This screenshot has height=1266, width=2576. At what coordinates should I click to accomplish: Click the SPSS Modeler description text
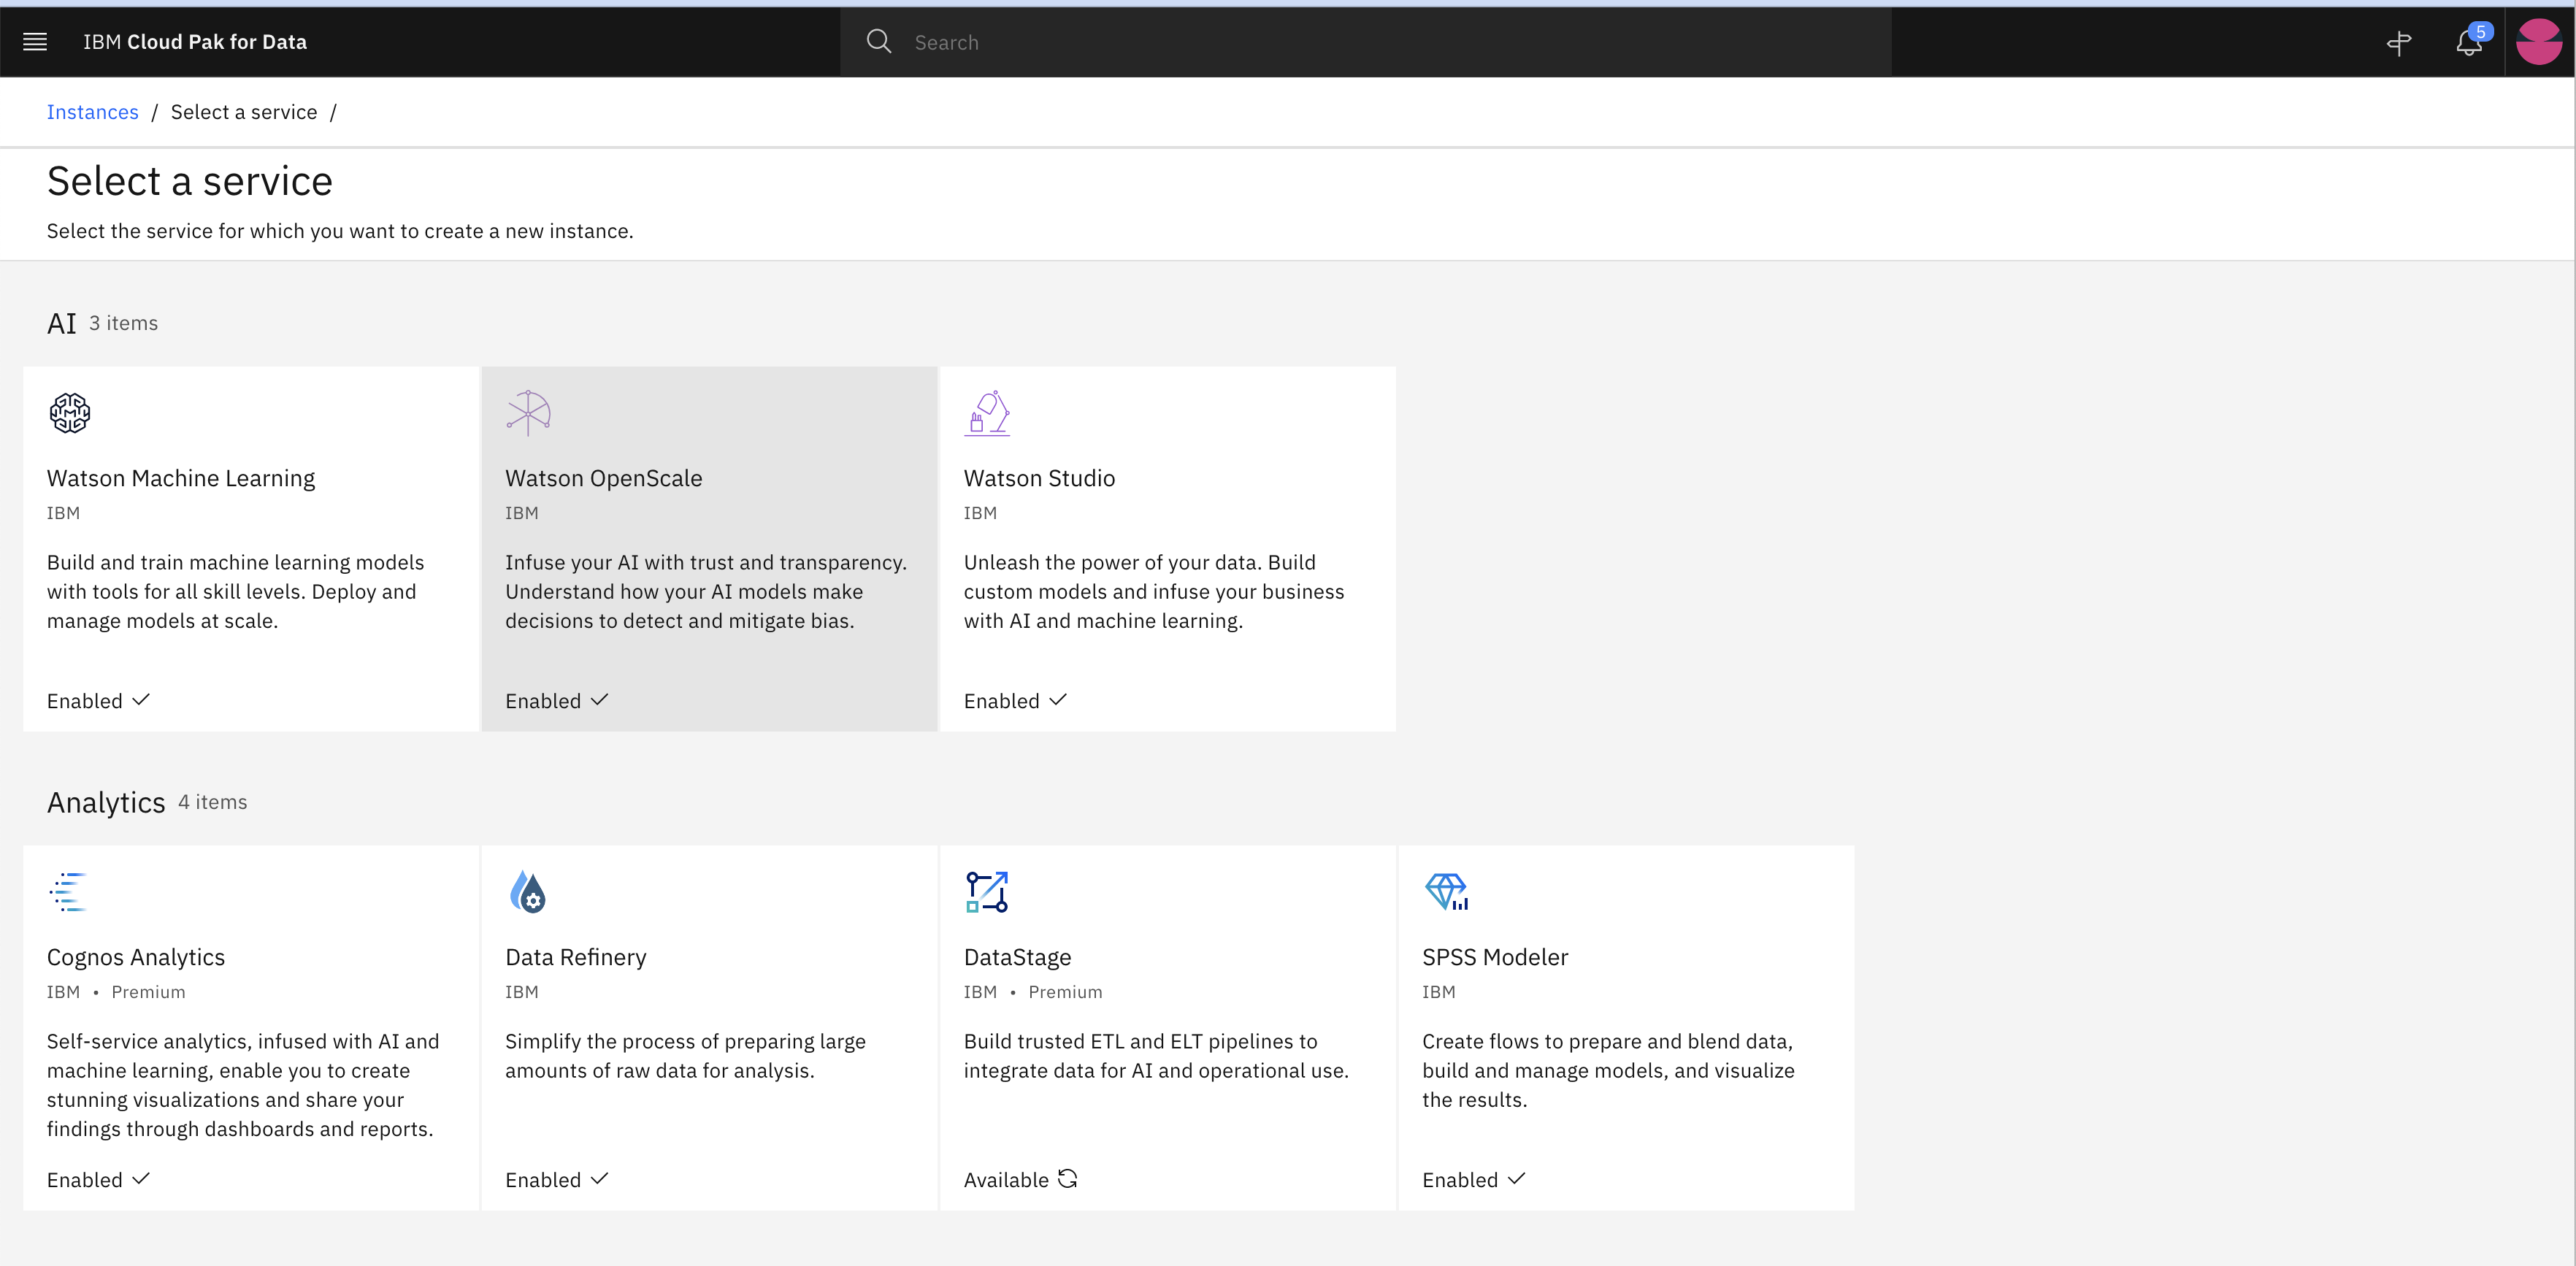coord(1608,1070)
